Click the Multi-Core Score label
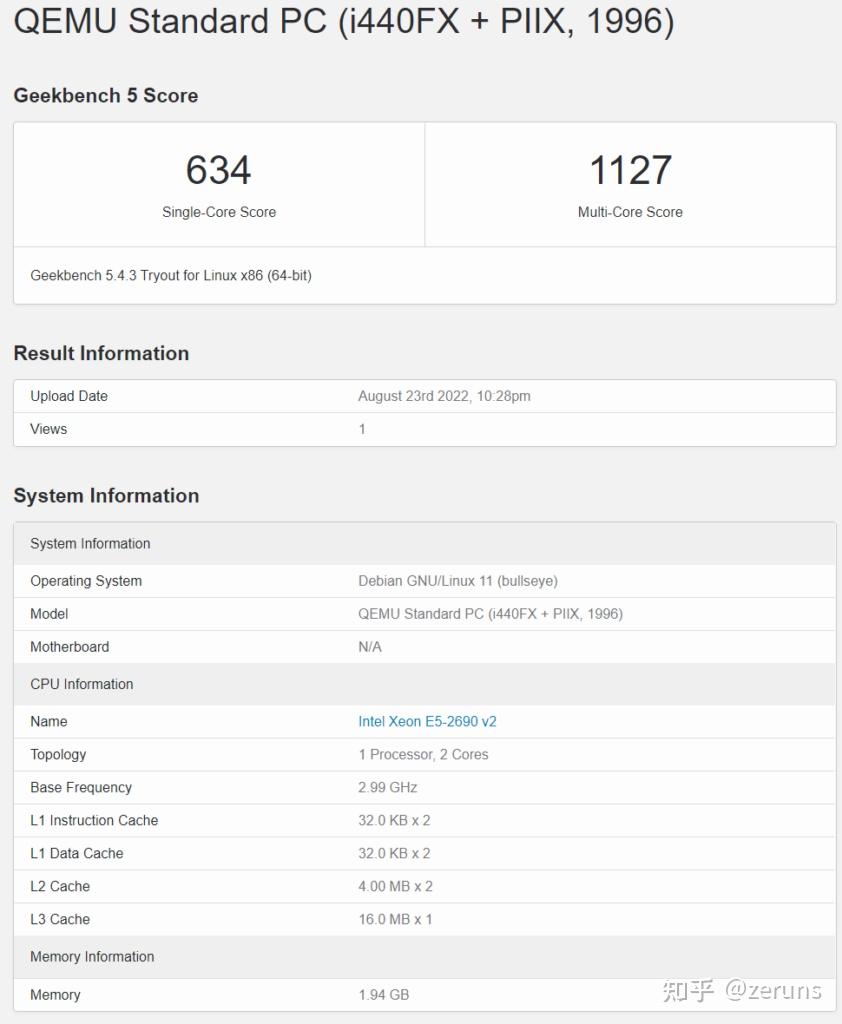This screenshot has height=1024, width=842. (630, 212)
